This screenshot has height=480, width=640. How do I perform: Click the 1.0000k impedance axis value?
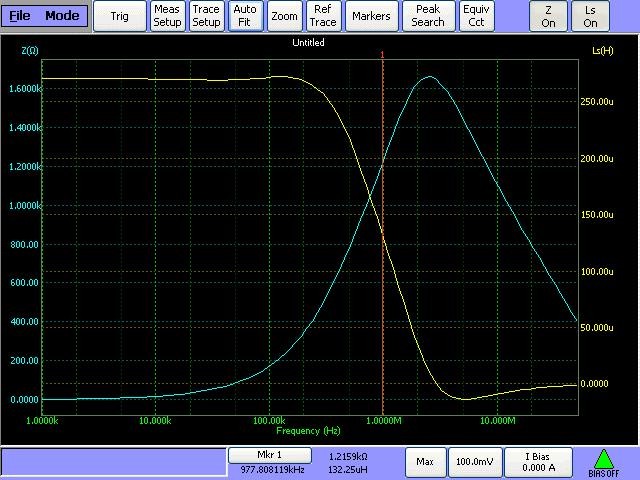[25, 206]
